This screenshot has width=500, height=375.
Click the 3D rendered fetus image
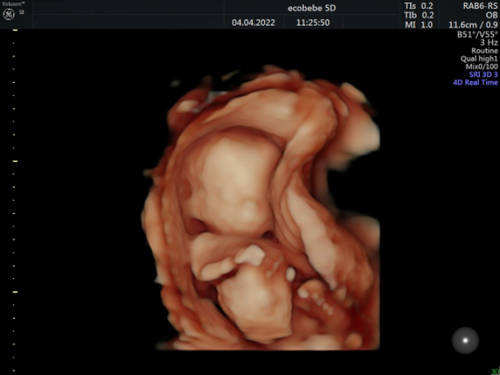[262, 208]
